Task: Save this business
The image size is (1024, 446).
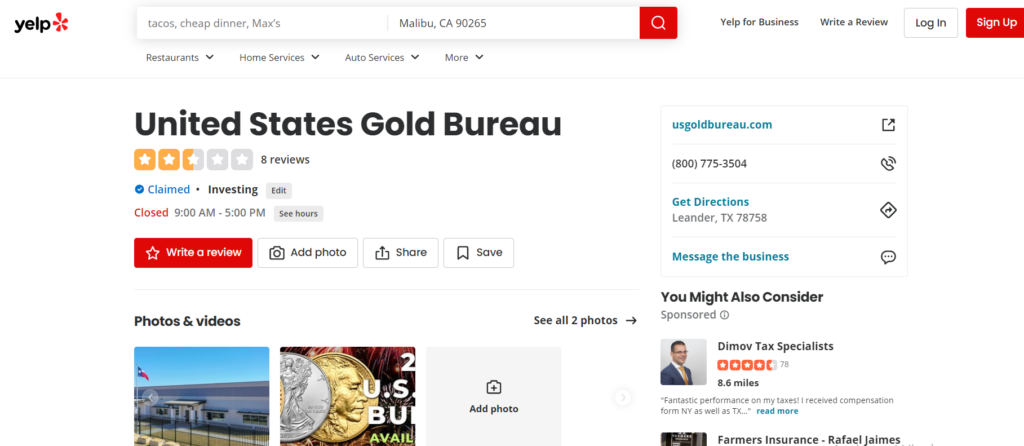Action: [x=478, y=253]
